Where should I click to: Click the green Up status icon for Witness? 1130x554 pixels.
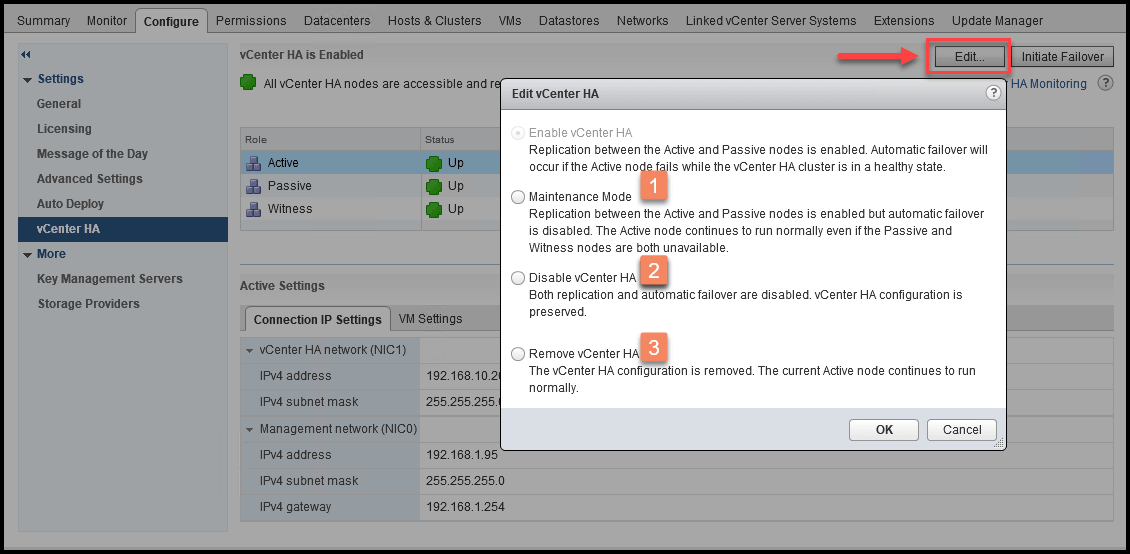click(x=433, y=209)
